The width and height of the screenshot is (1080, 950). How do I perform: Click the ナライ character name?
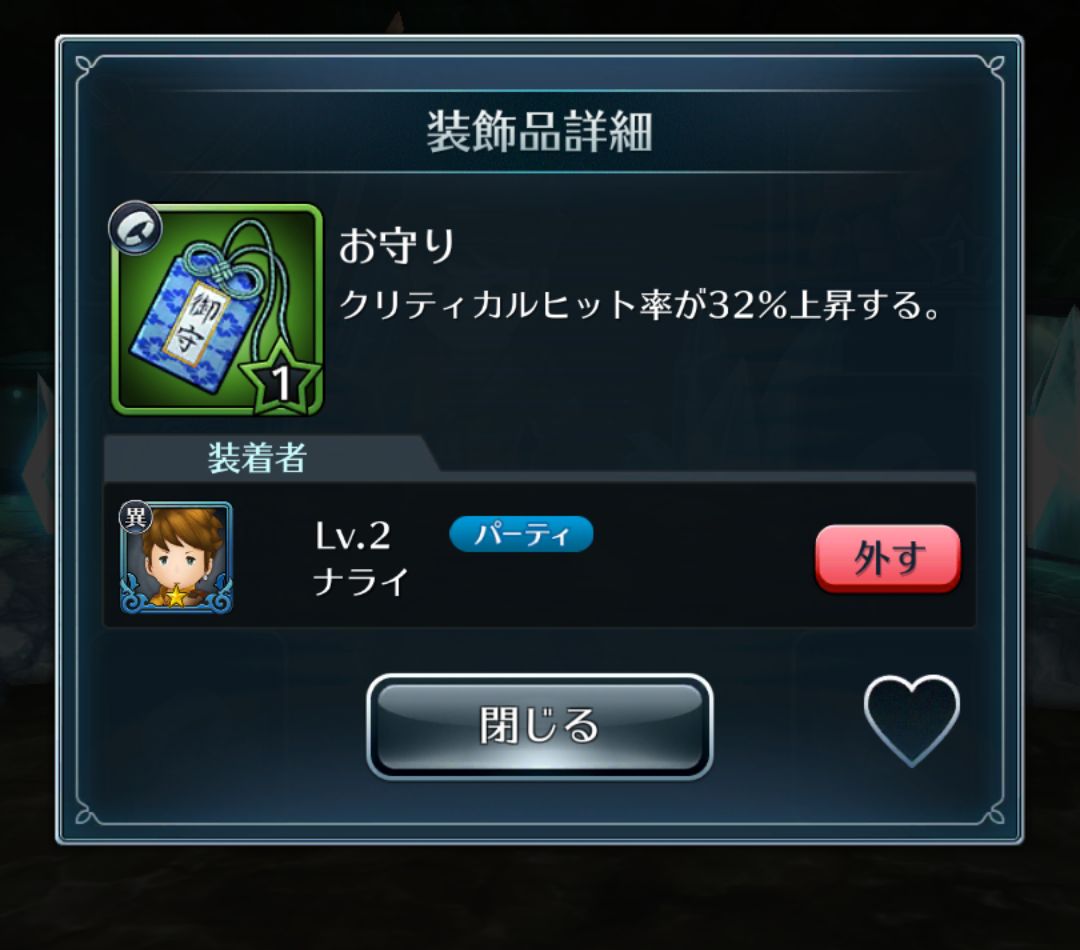point(362,582)
